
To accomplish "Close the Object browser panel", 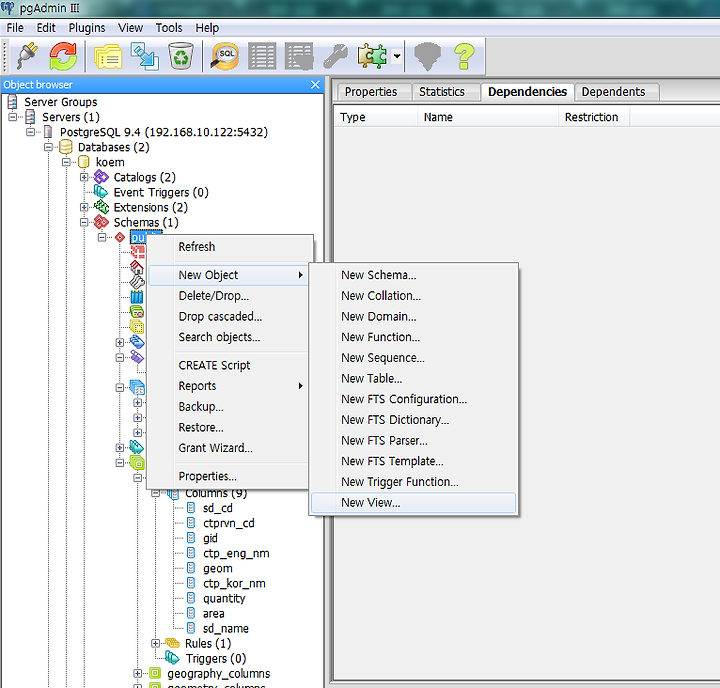I will pyautogui.click(x=315, y=85).
